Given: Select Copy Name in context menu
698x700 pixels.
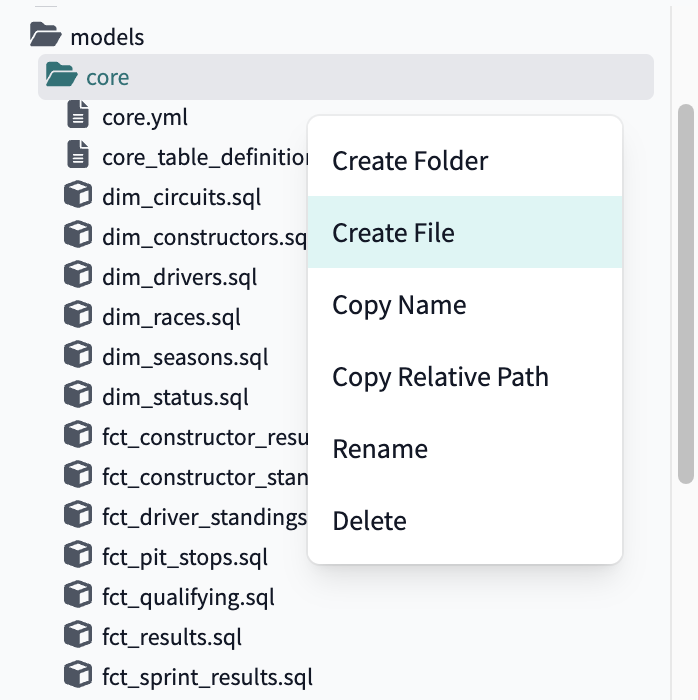Looking at the screenshot, I should (465, 304).
